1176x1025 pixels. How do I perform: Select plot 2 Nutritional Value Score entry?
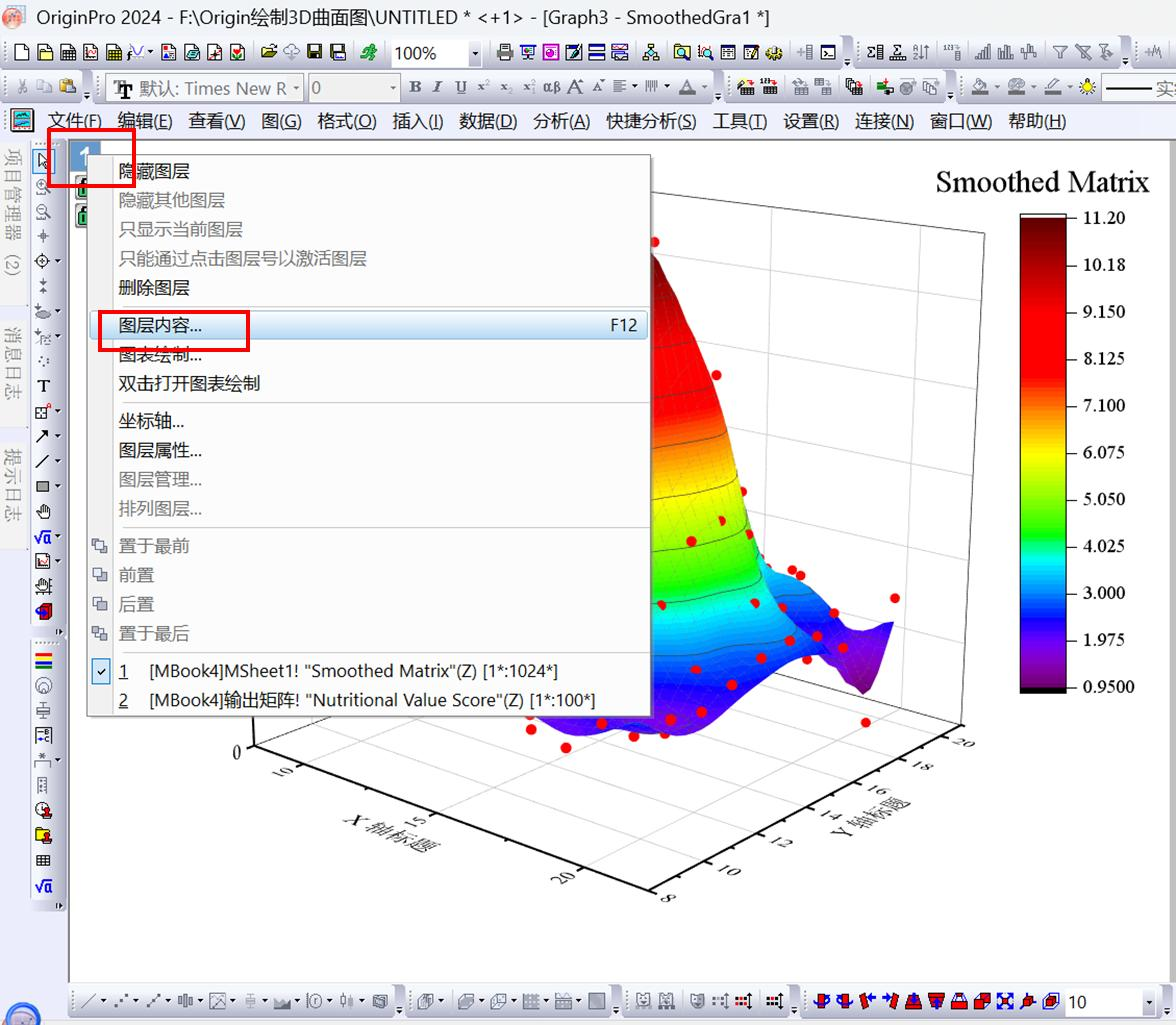click(x=369, y=700)
